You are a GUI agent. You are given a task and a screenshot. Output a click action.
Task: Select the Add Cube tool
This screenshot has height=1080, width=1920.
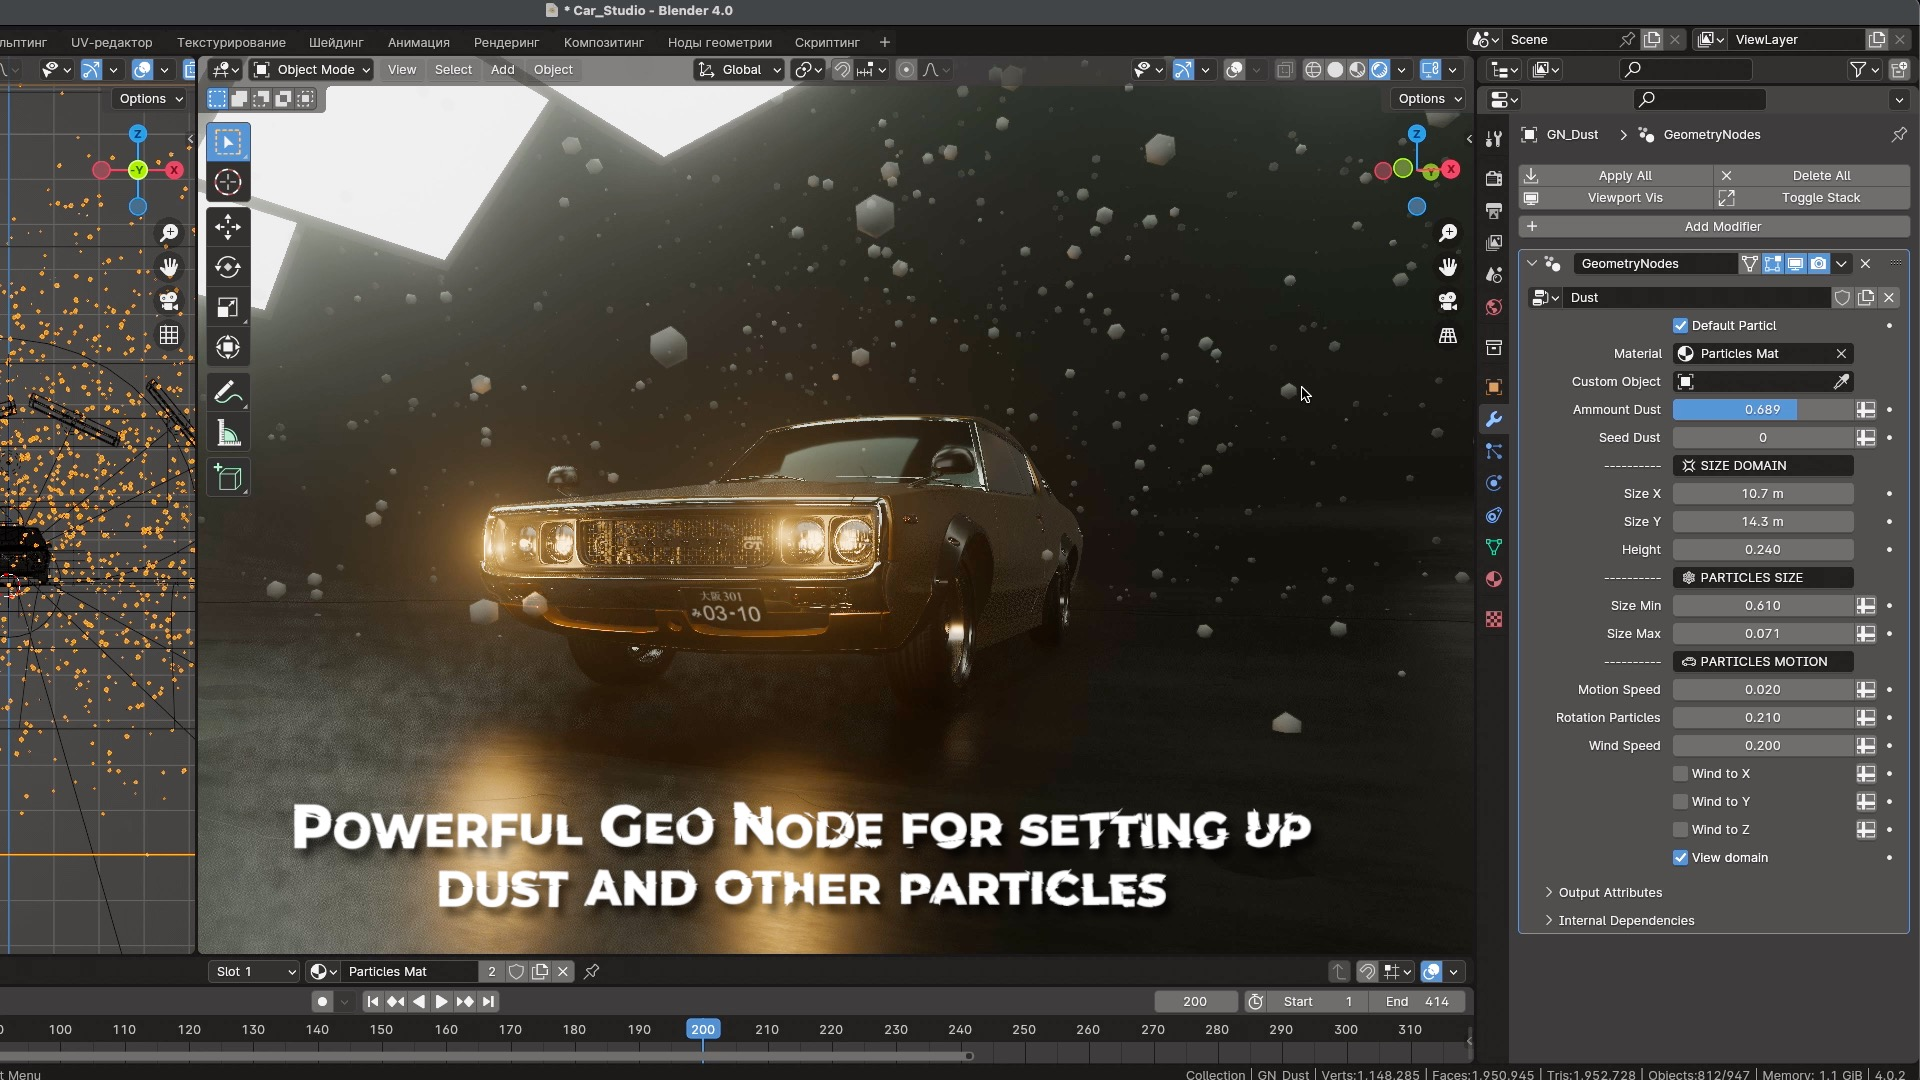228,478
